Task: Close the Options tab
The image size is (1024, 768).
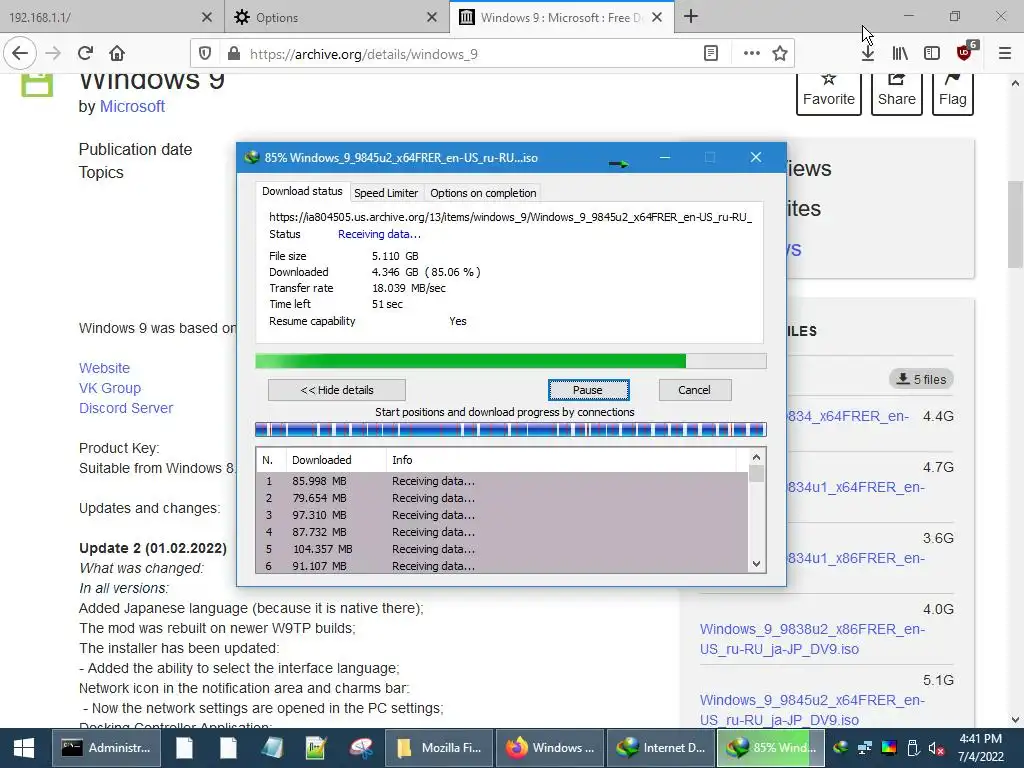Action: (x=432, y=18)
